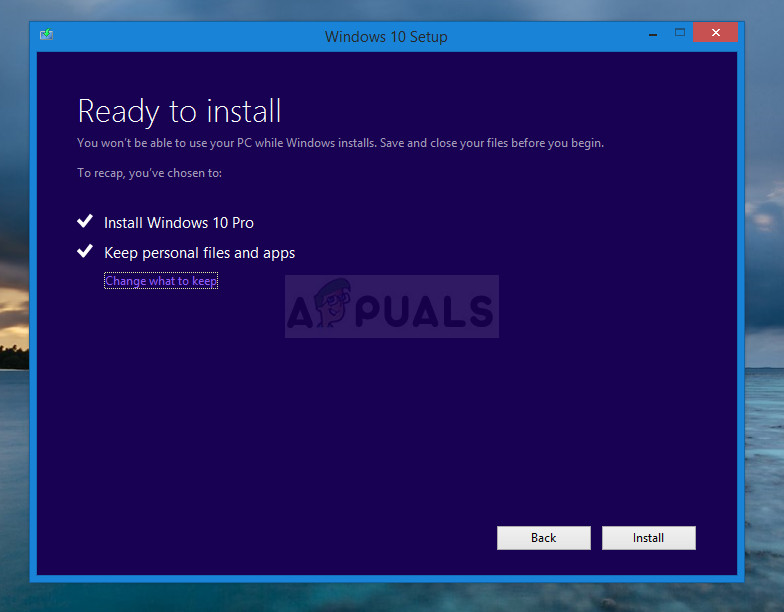Select the 'Keep personal files and apps' text
The width and height of the screenshot is (784, 612).
200,253
